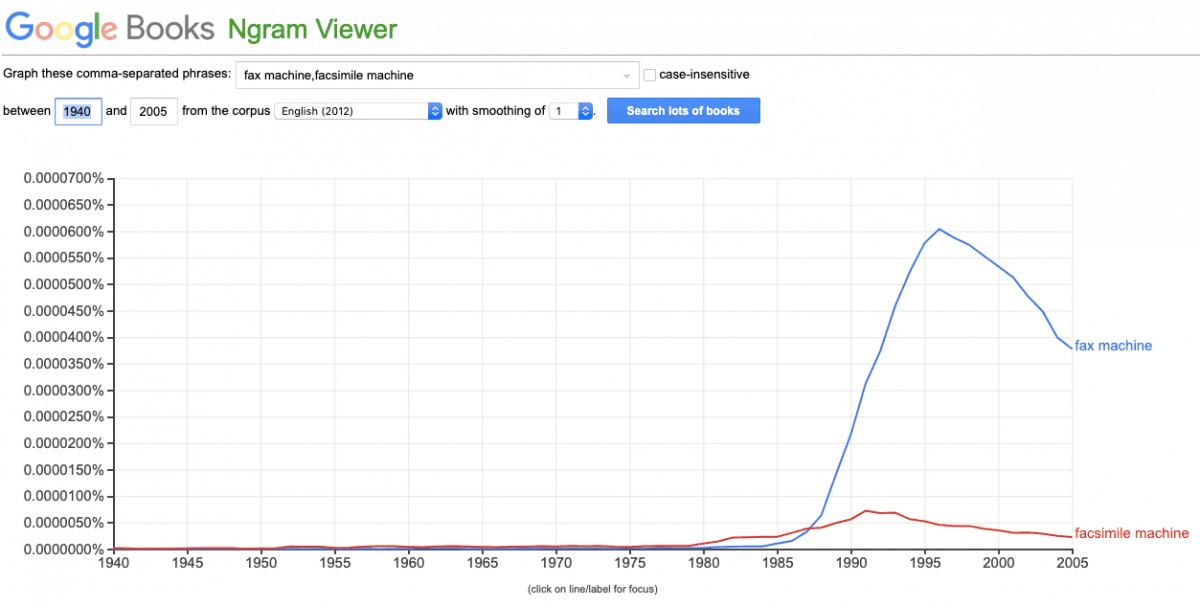
Task: Click the peak of the blue fax machine line
Action: pyautogui.click(x=939, y=229)
